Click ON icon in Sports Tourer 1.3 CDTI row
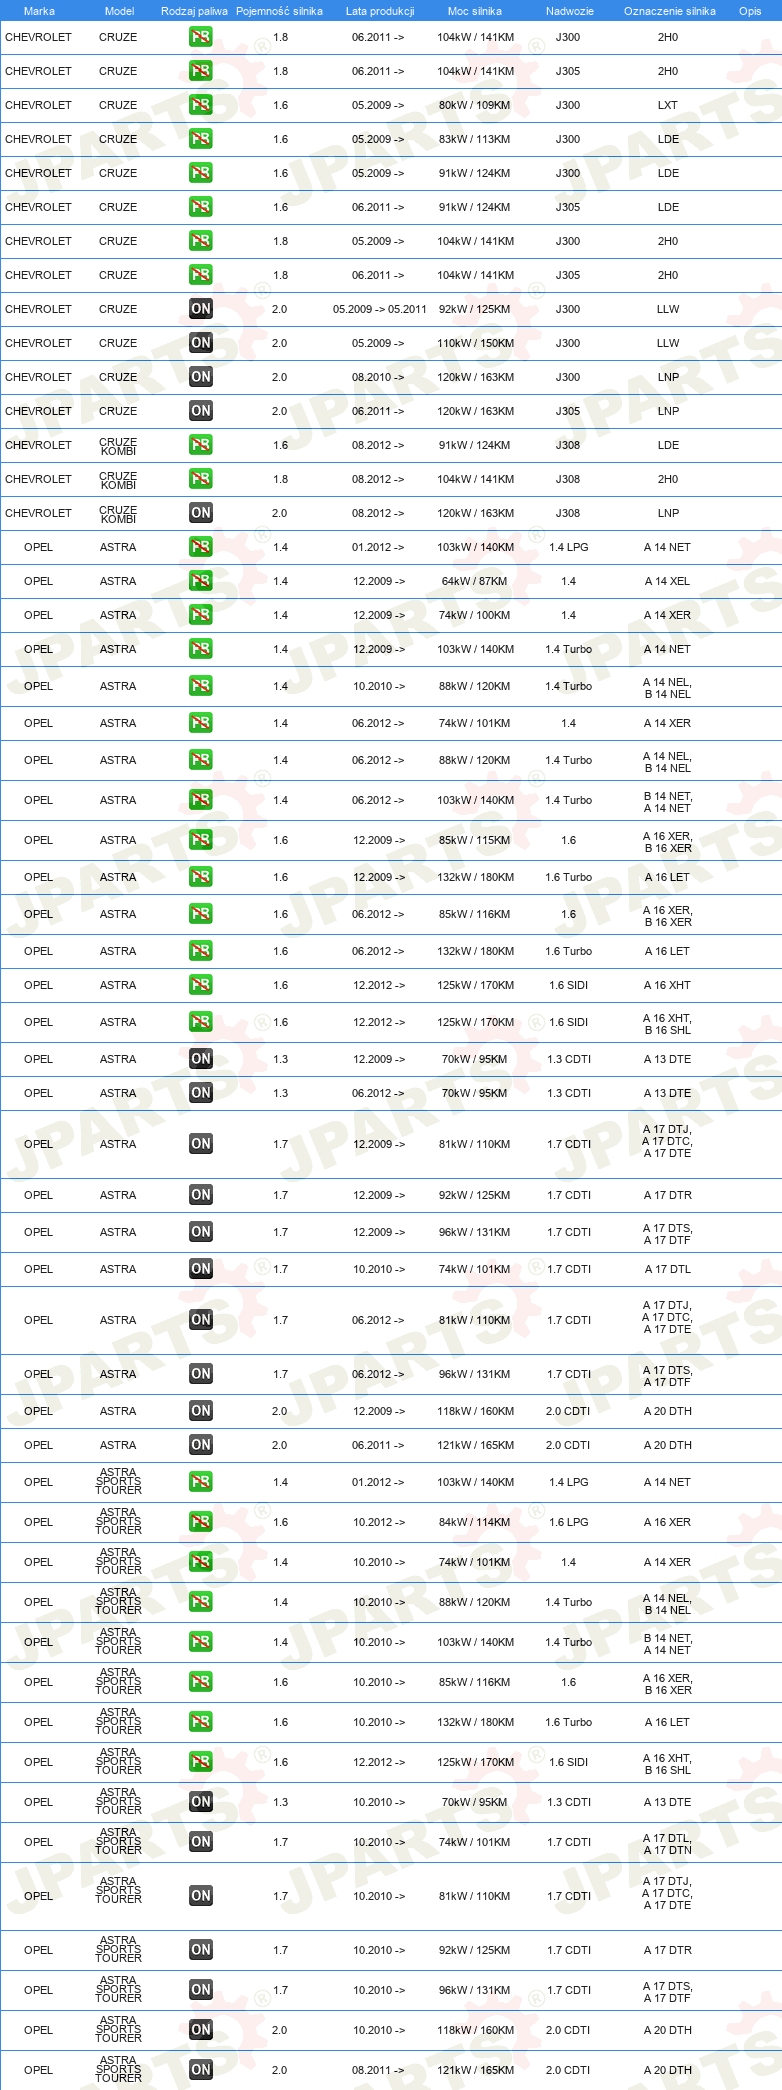782x2090 pixels. pos(201,1802)
